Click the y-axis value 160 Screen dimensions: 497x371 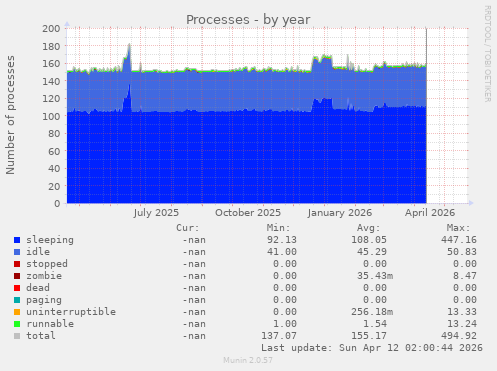tap(51, 64)
